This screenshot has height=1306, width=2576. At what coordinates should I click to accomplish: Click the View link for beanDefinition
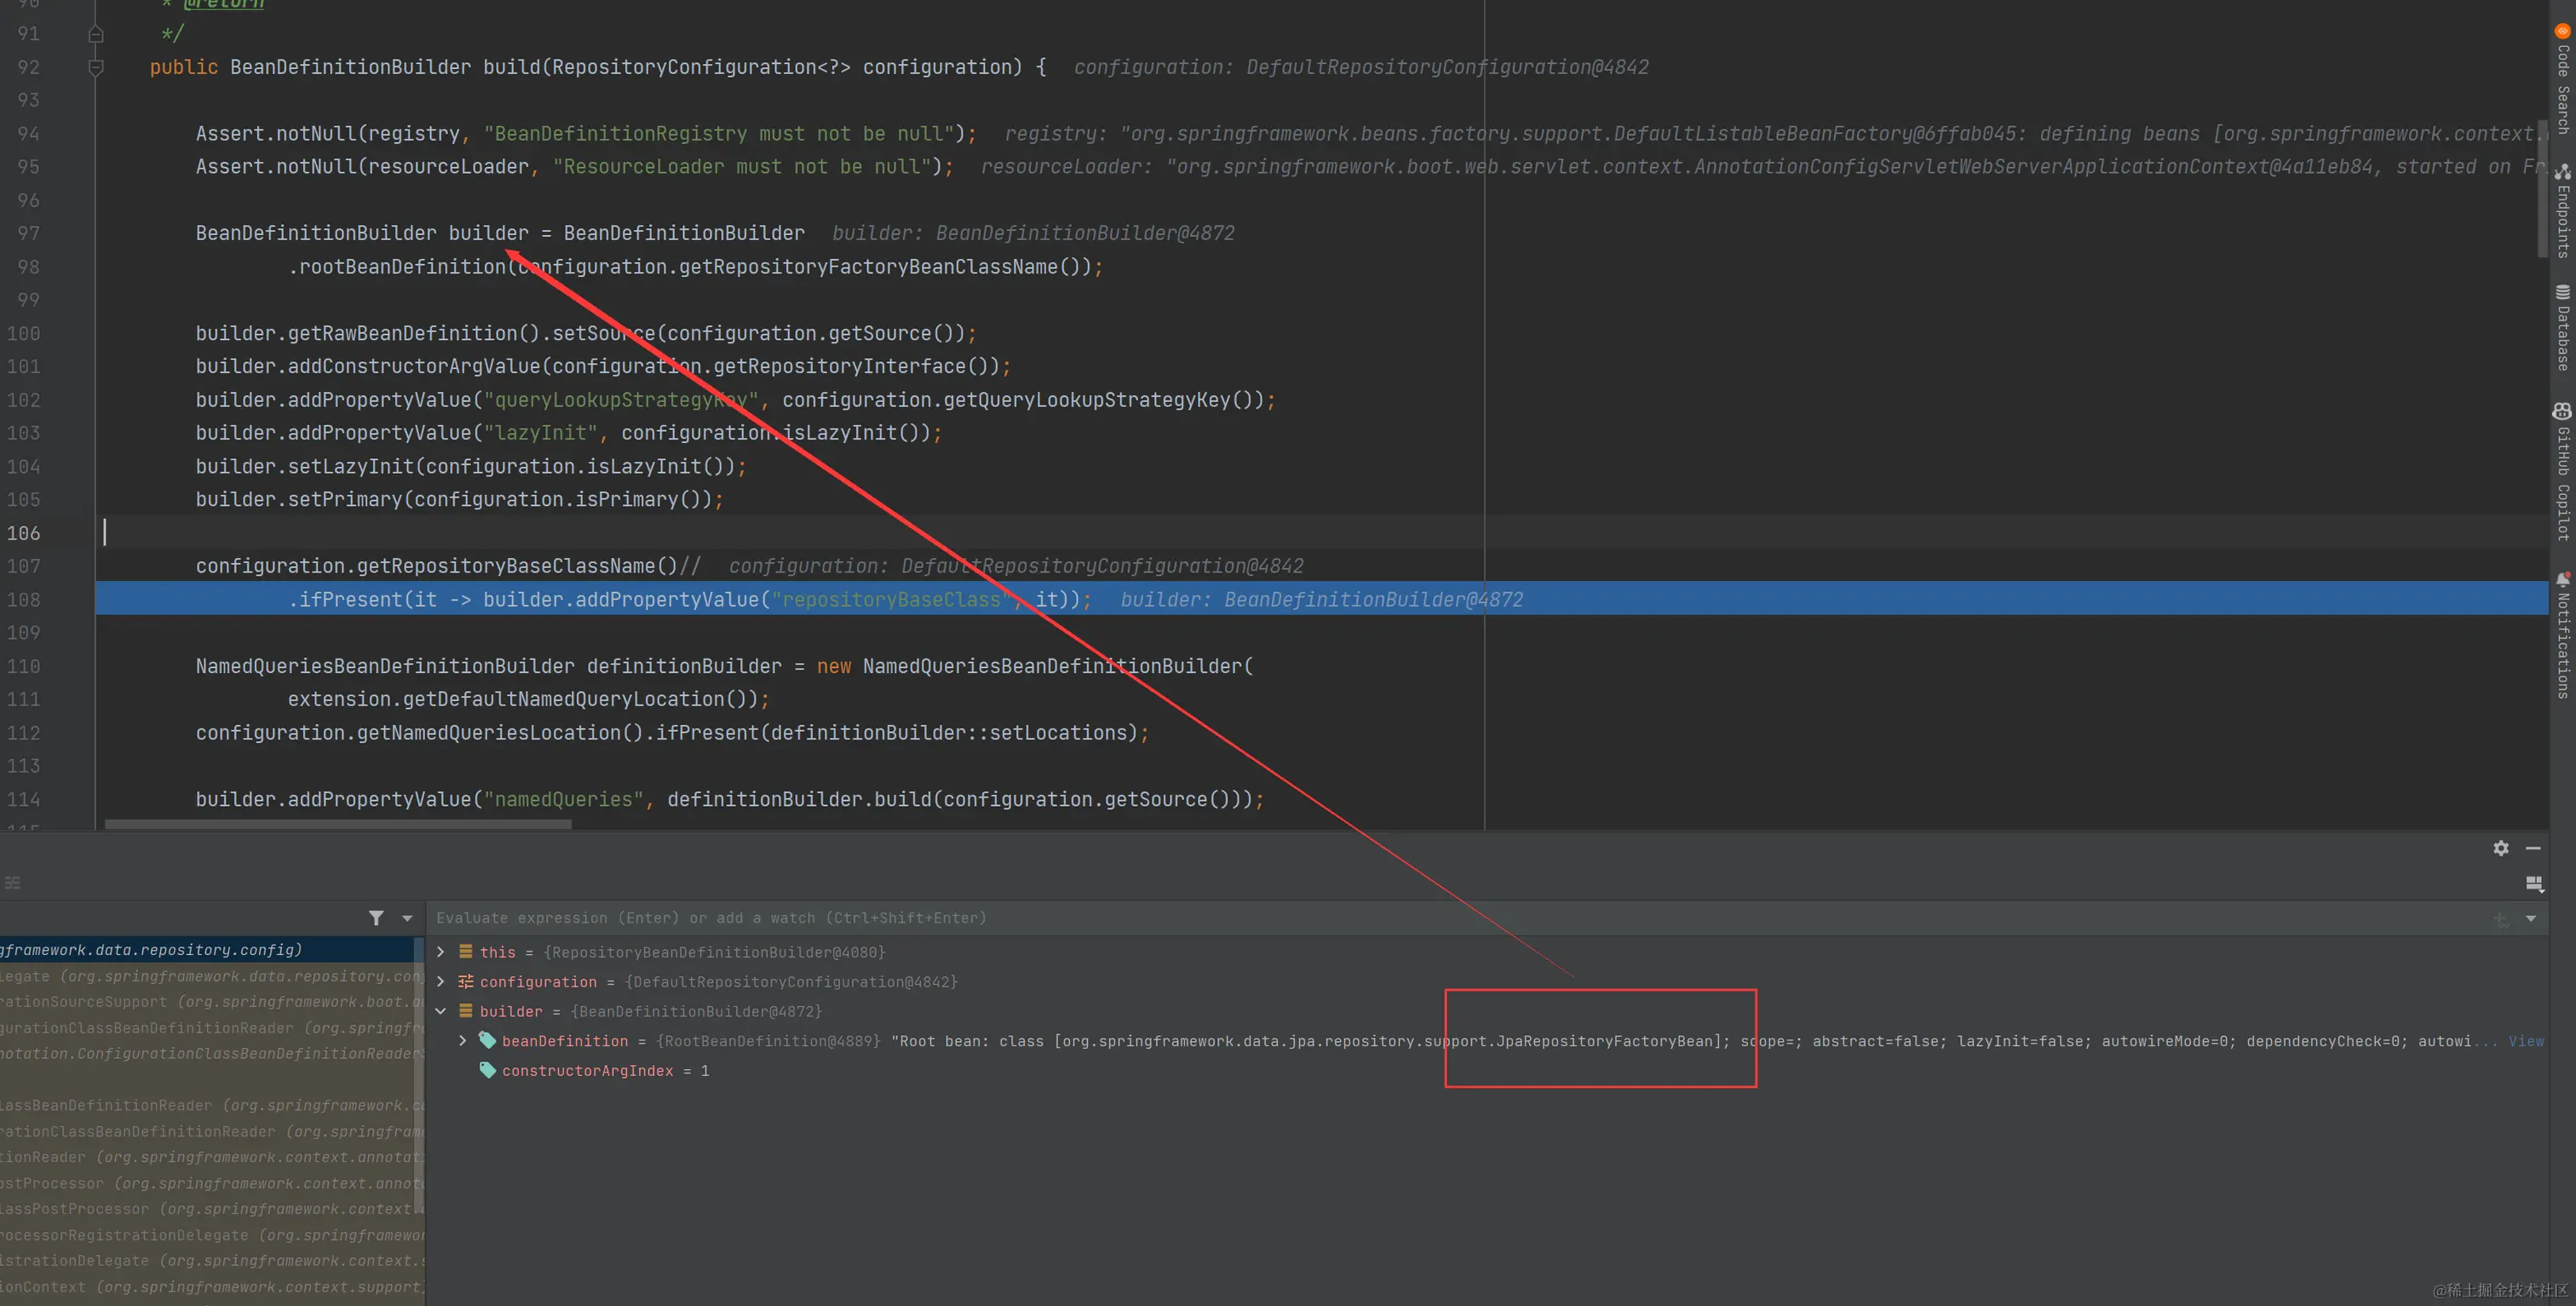(2525, 1041)
